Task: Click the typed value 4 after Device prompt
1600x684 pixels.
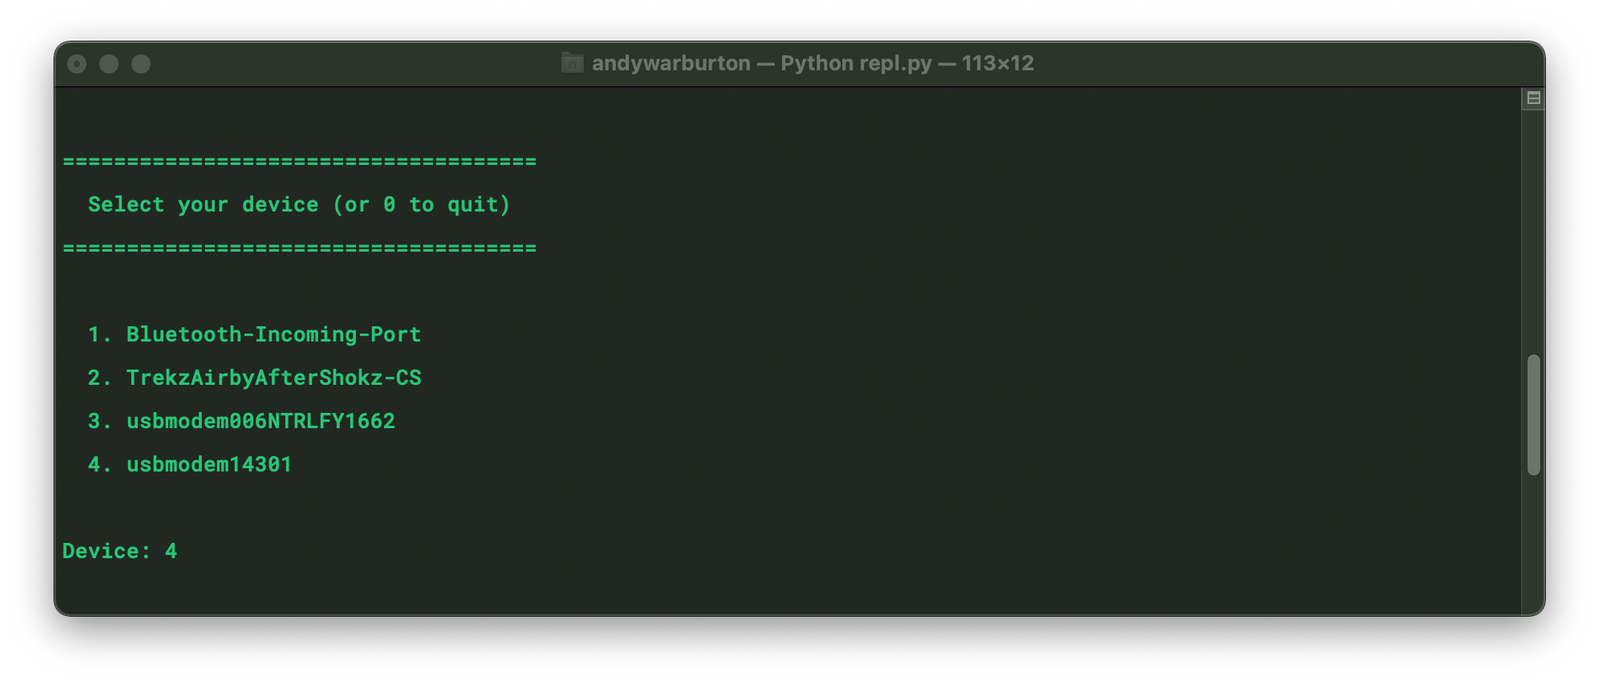Action: point(172,551)
